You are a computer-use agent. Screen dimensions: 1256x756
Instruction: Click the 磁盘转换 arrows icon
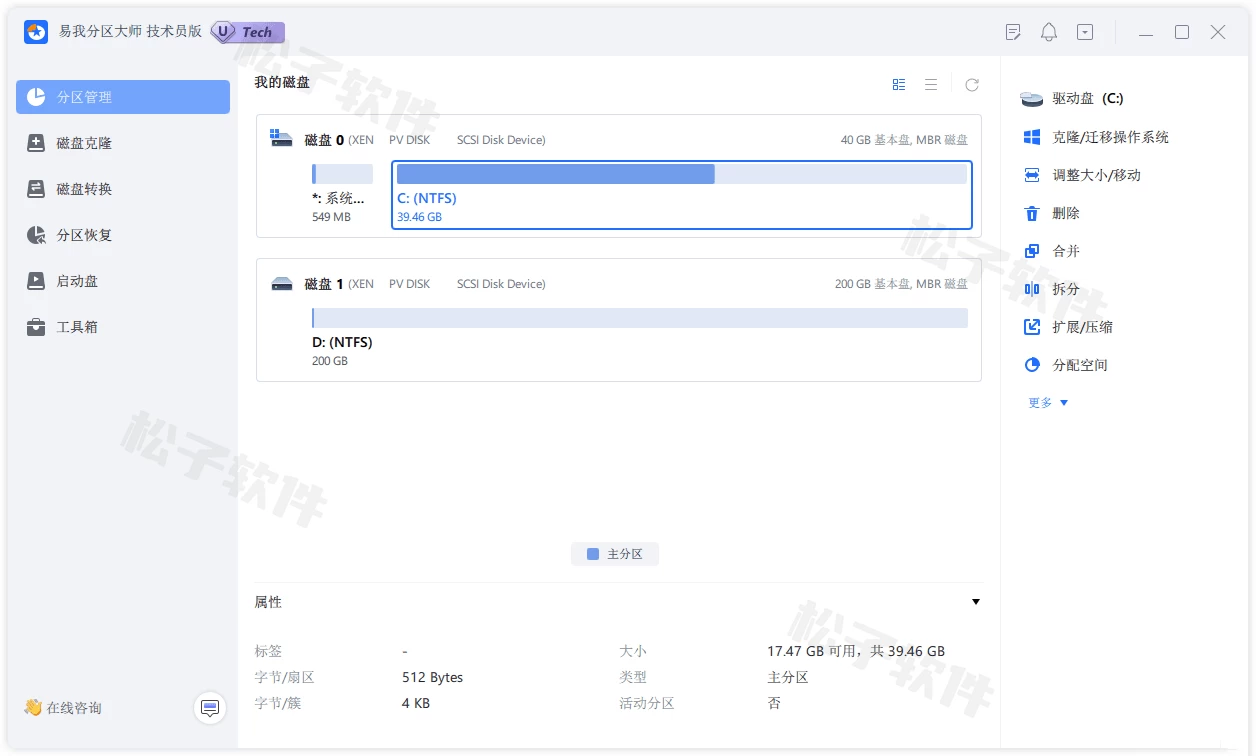36,189
